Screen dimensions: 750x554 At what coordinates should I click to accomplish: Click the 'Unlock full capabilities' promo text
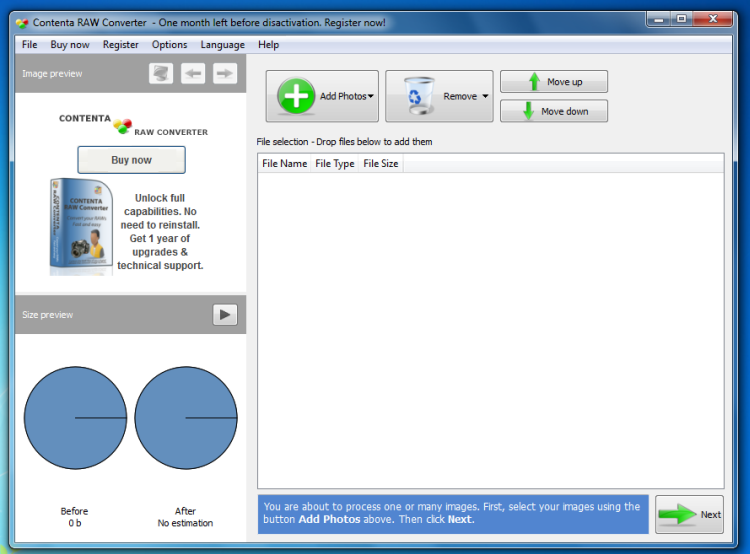click(160, 232)
